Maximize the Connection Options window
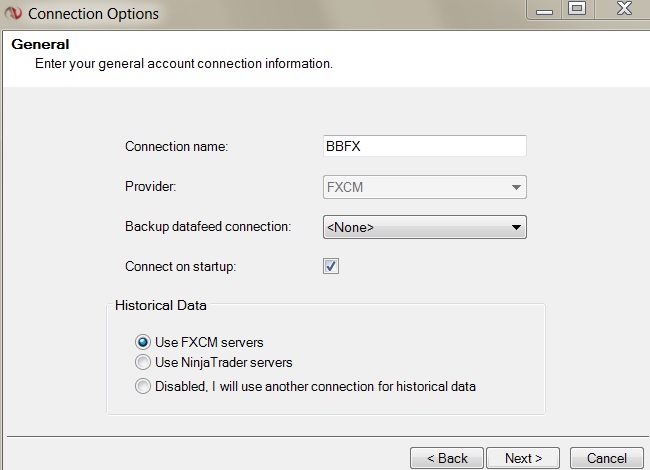Viewport: 650px width, 470px height. point(577,11)
